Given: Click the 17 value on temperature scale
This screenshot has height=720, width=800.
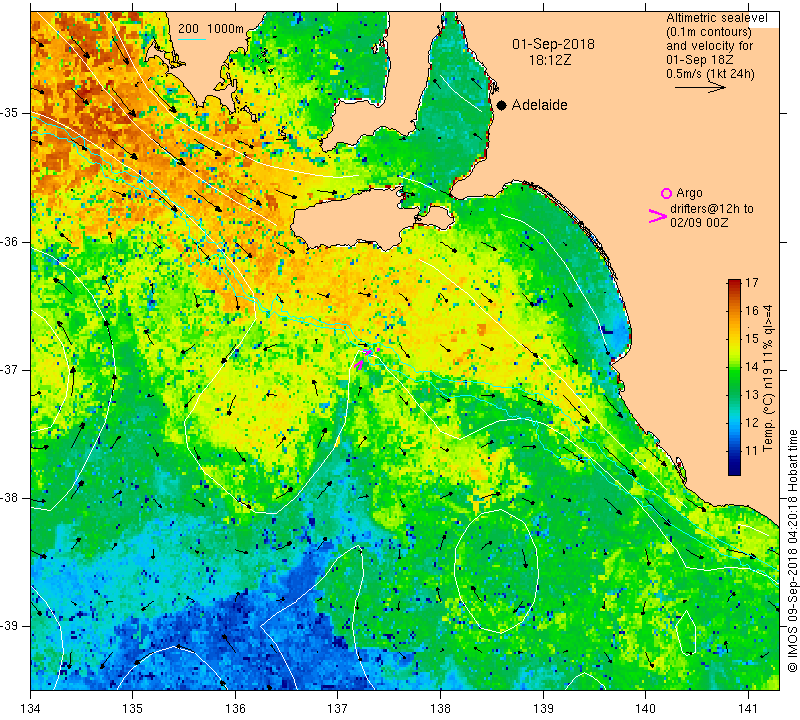Looking at the screenshot, I should [x=752, y=282].
